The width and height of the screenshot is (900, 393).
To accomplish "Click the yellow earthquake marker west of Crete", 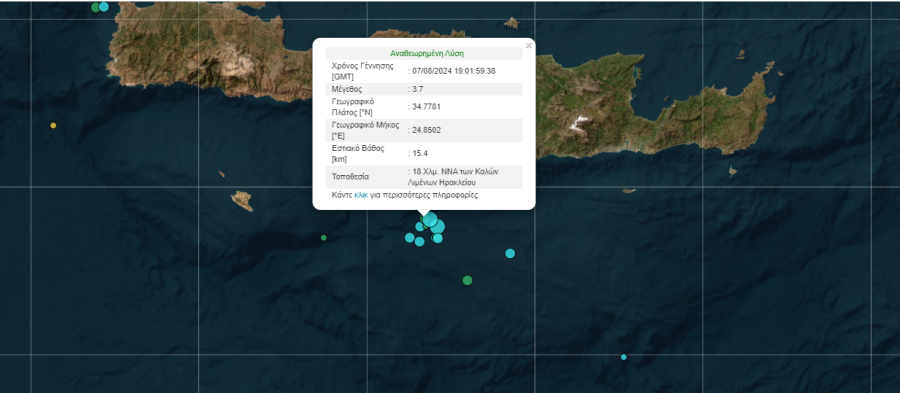I will 53,125.
